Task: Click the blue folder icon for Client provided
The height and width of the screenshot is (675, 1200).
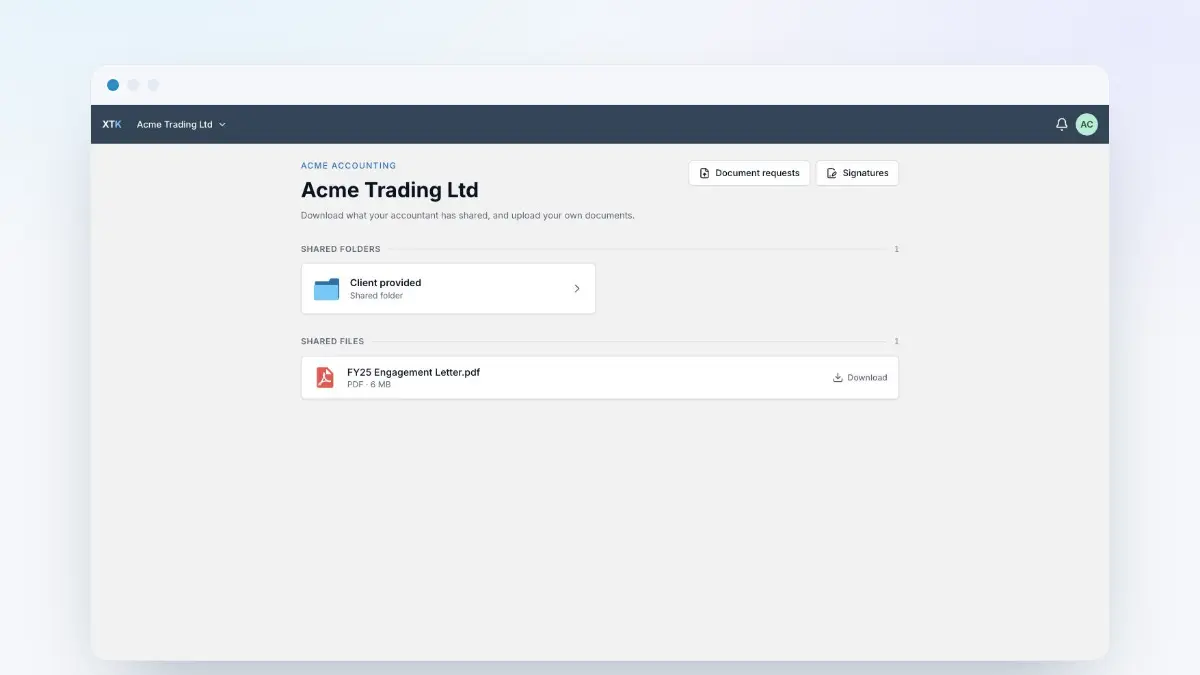Action: pos(326,289)
